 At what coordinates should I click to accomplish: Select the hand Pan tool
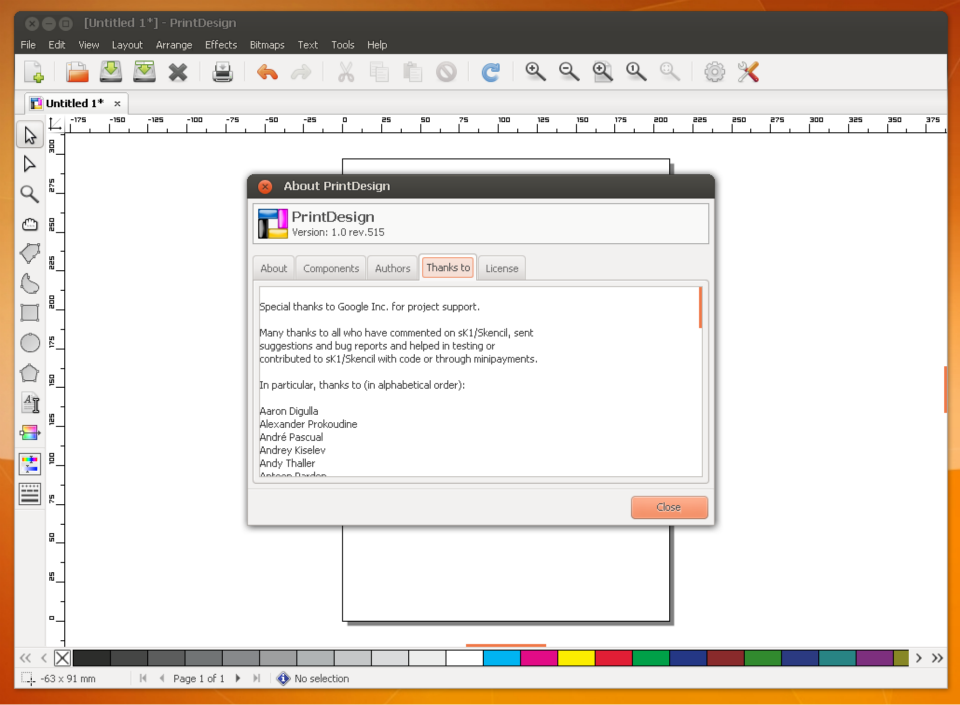tap(29, 224)
